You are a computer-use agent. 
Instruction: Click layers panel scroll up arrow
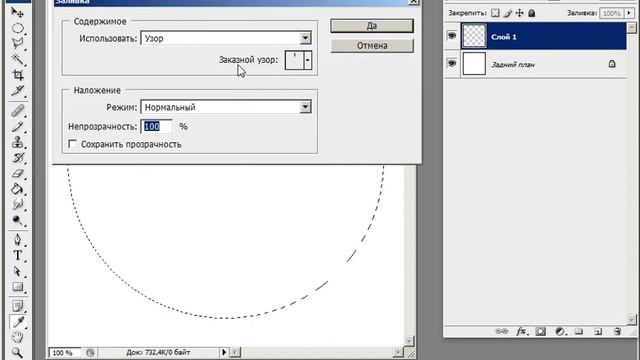tap(631, 28)
